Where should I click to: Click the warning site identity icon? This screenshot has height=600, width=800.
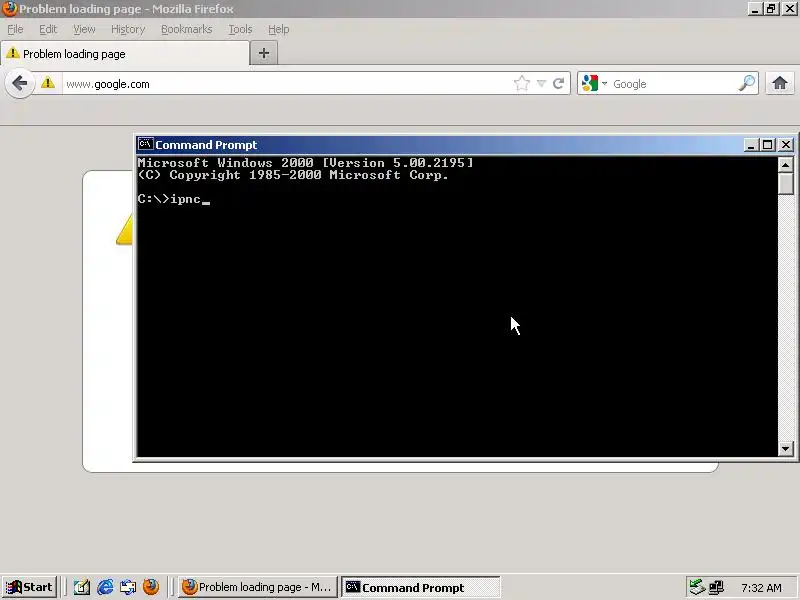pos(48,83)
